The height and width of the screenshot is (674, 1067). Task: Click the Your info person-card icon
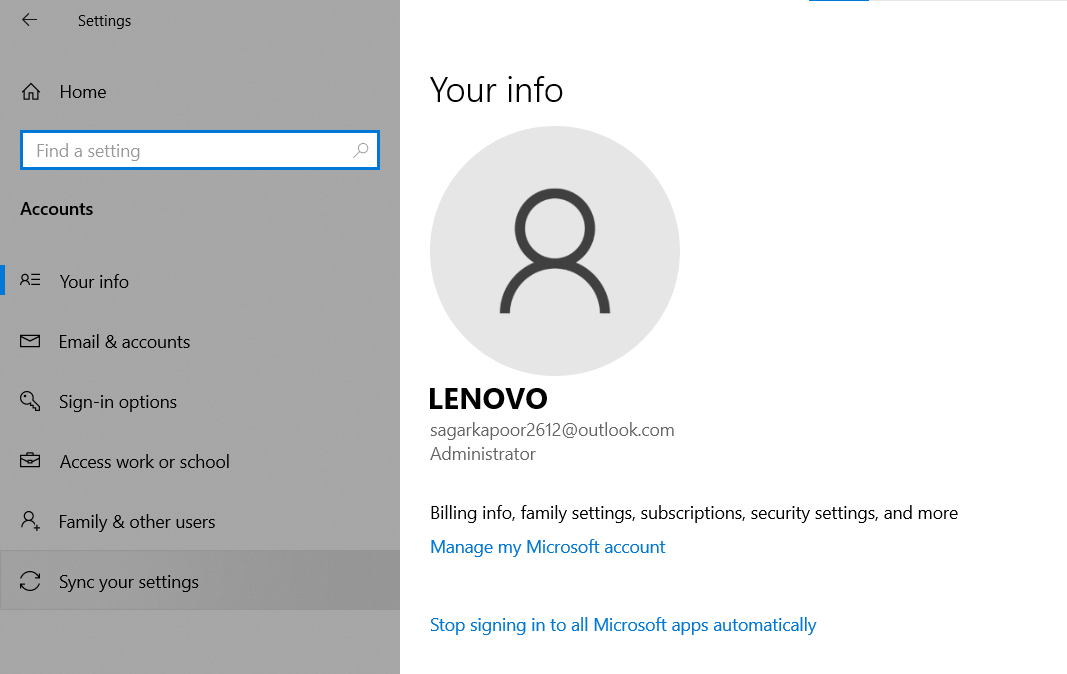point(31,281)
